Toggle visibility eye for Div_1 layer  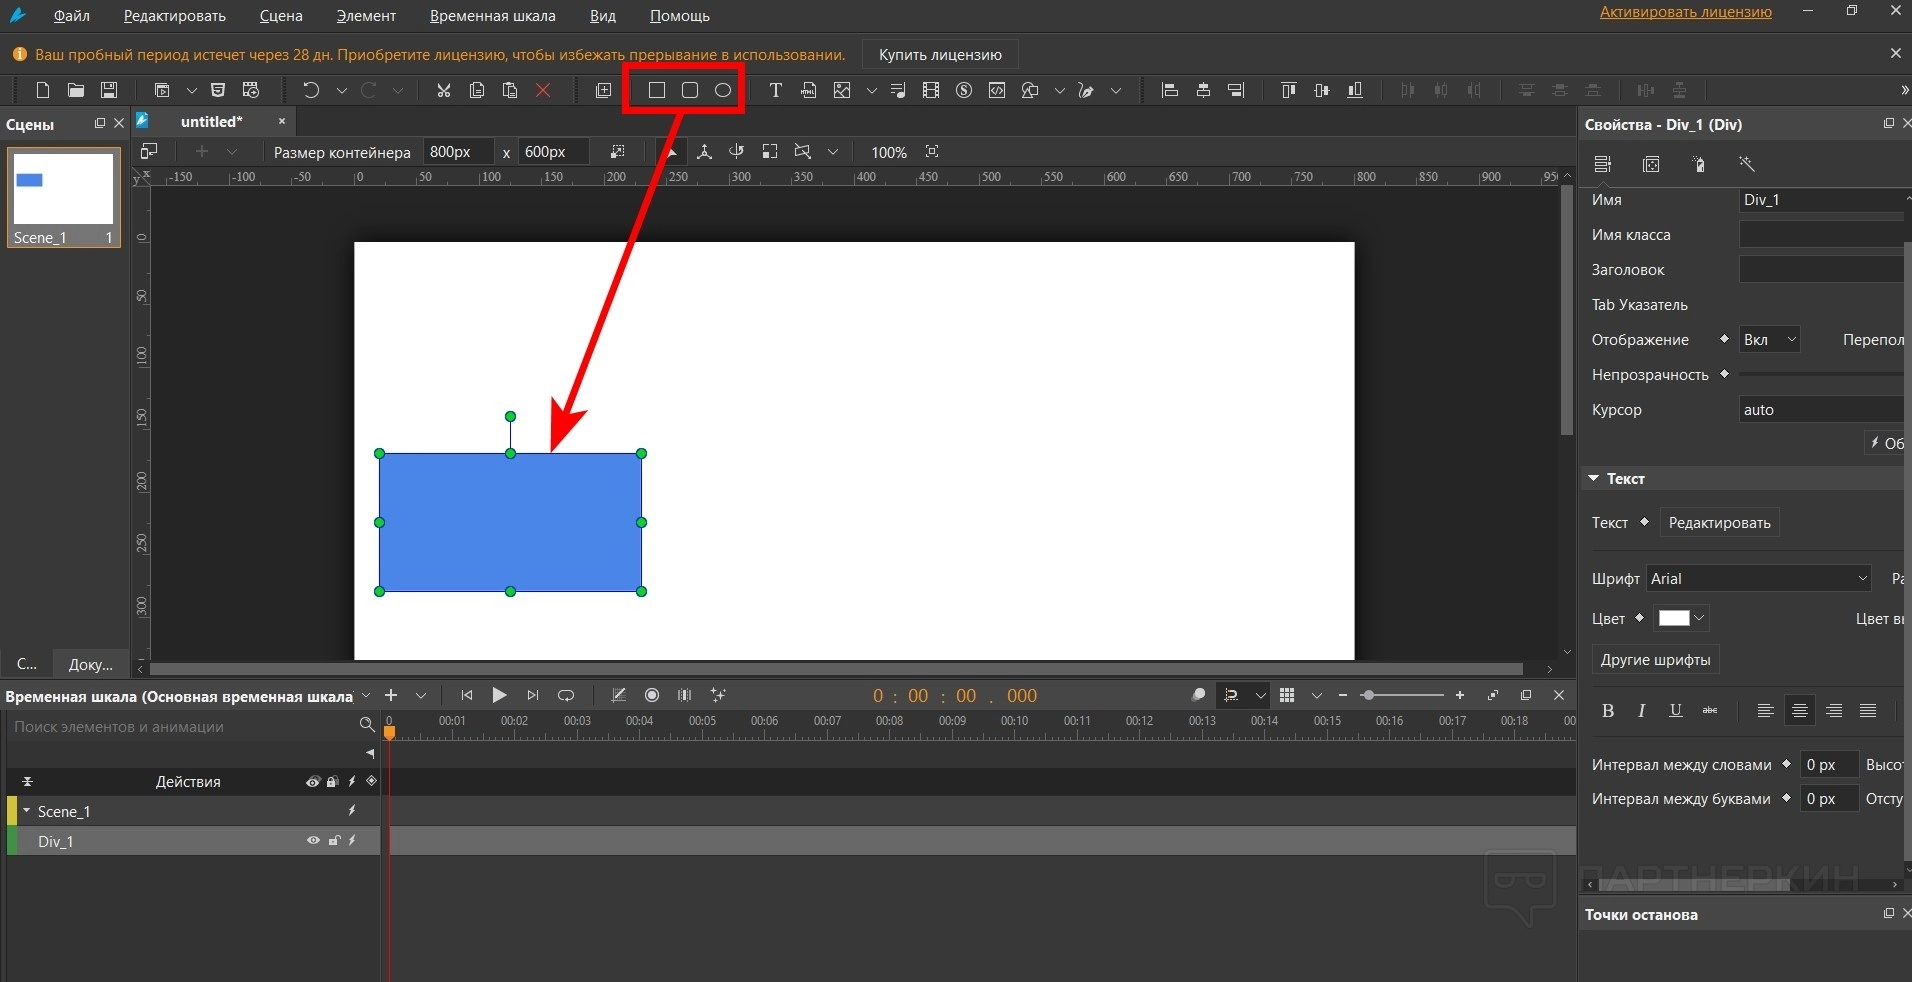tap(313, 841)
